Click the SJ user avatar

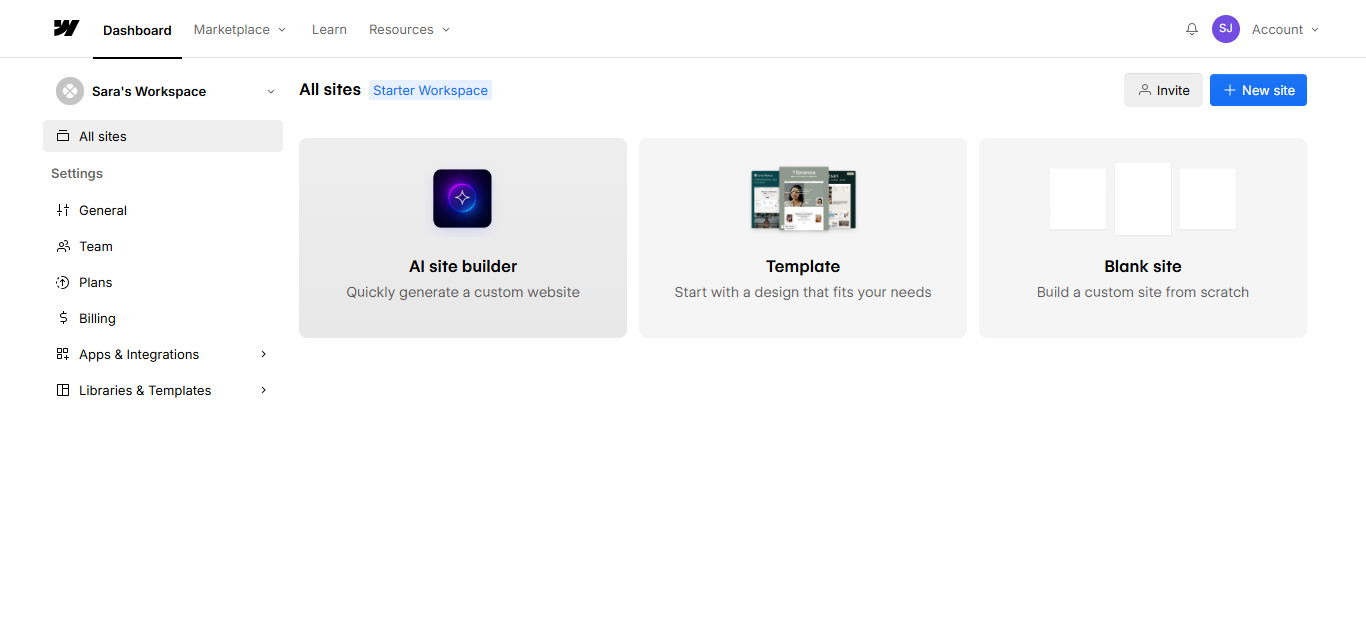(x=1226, y=29)
